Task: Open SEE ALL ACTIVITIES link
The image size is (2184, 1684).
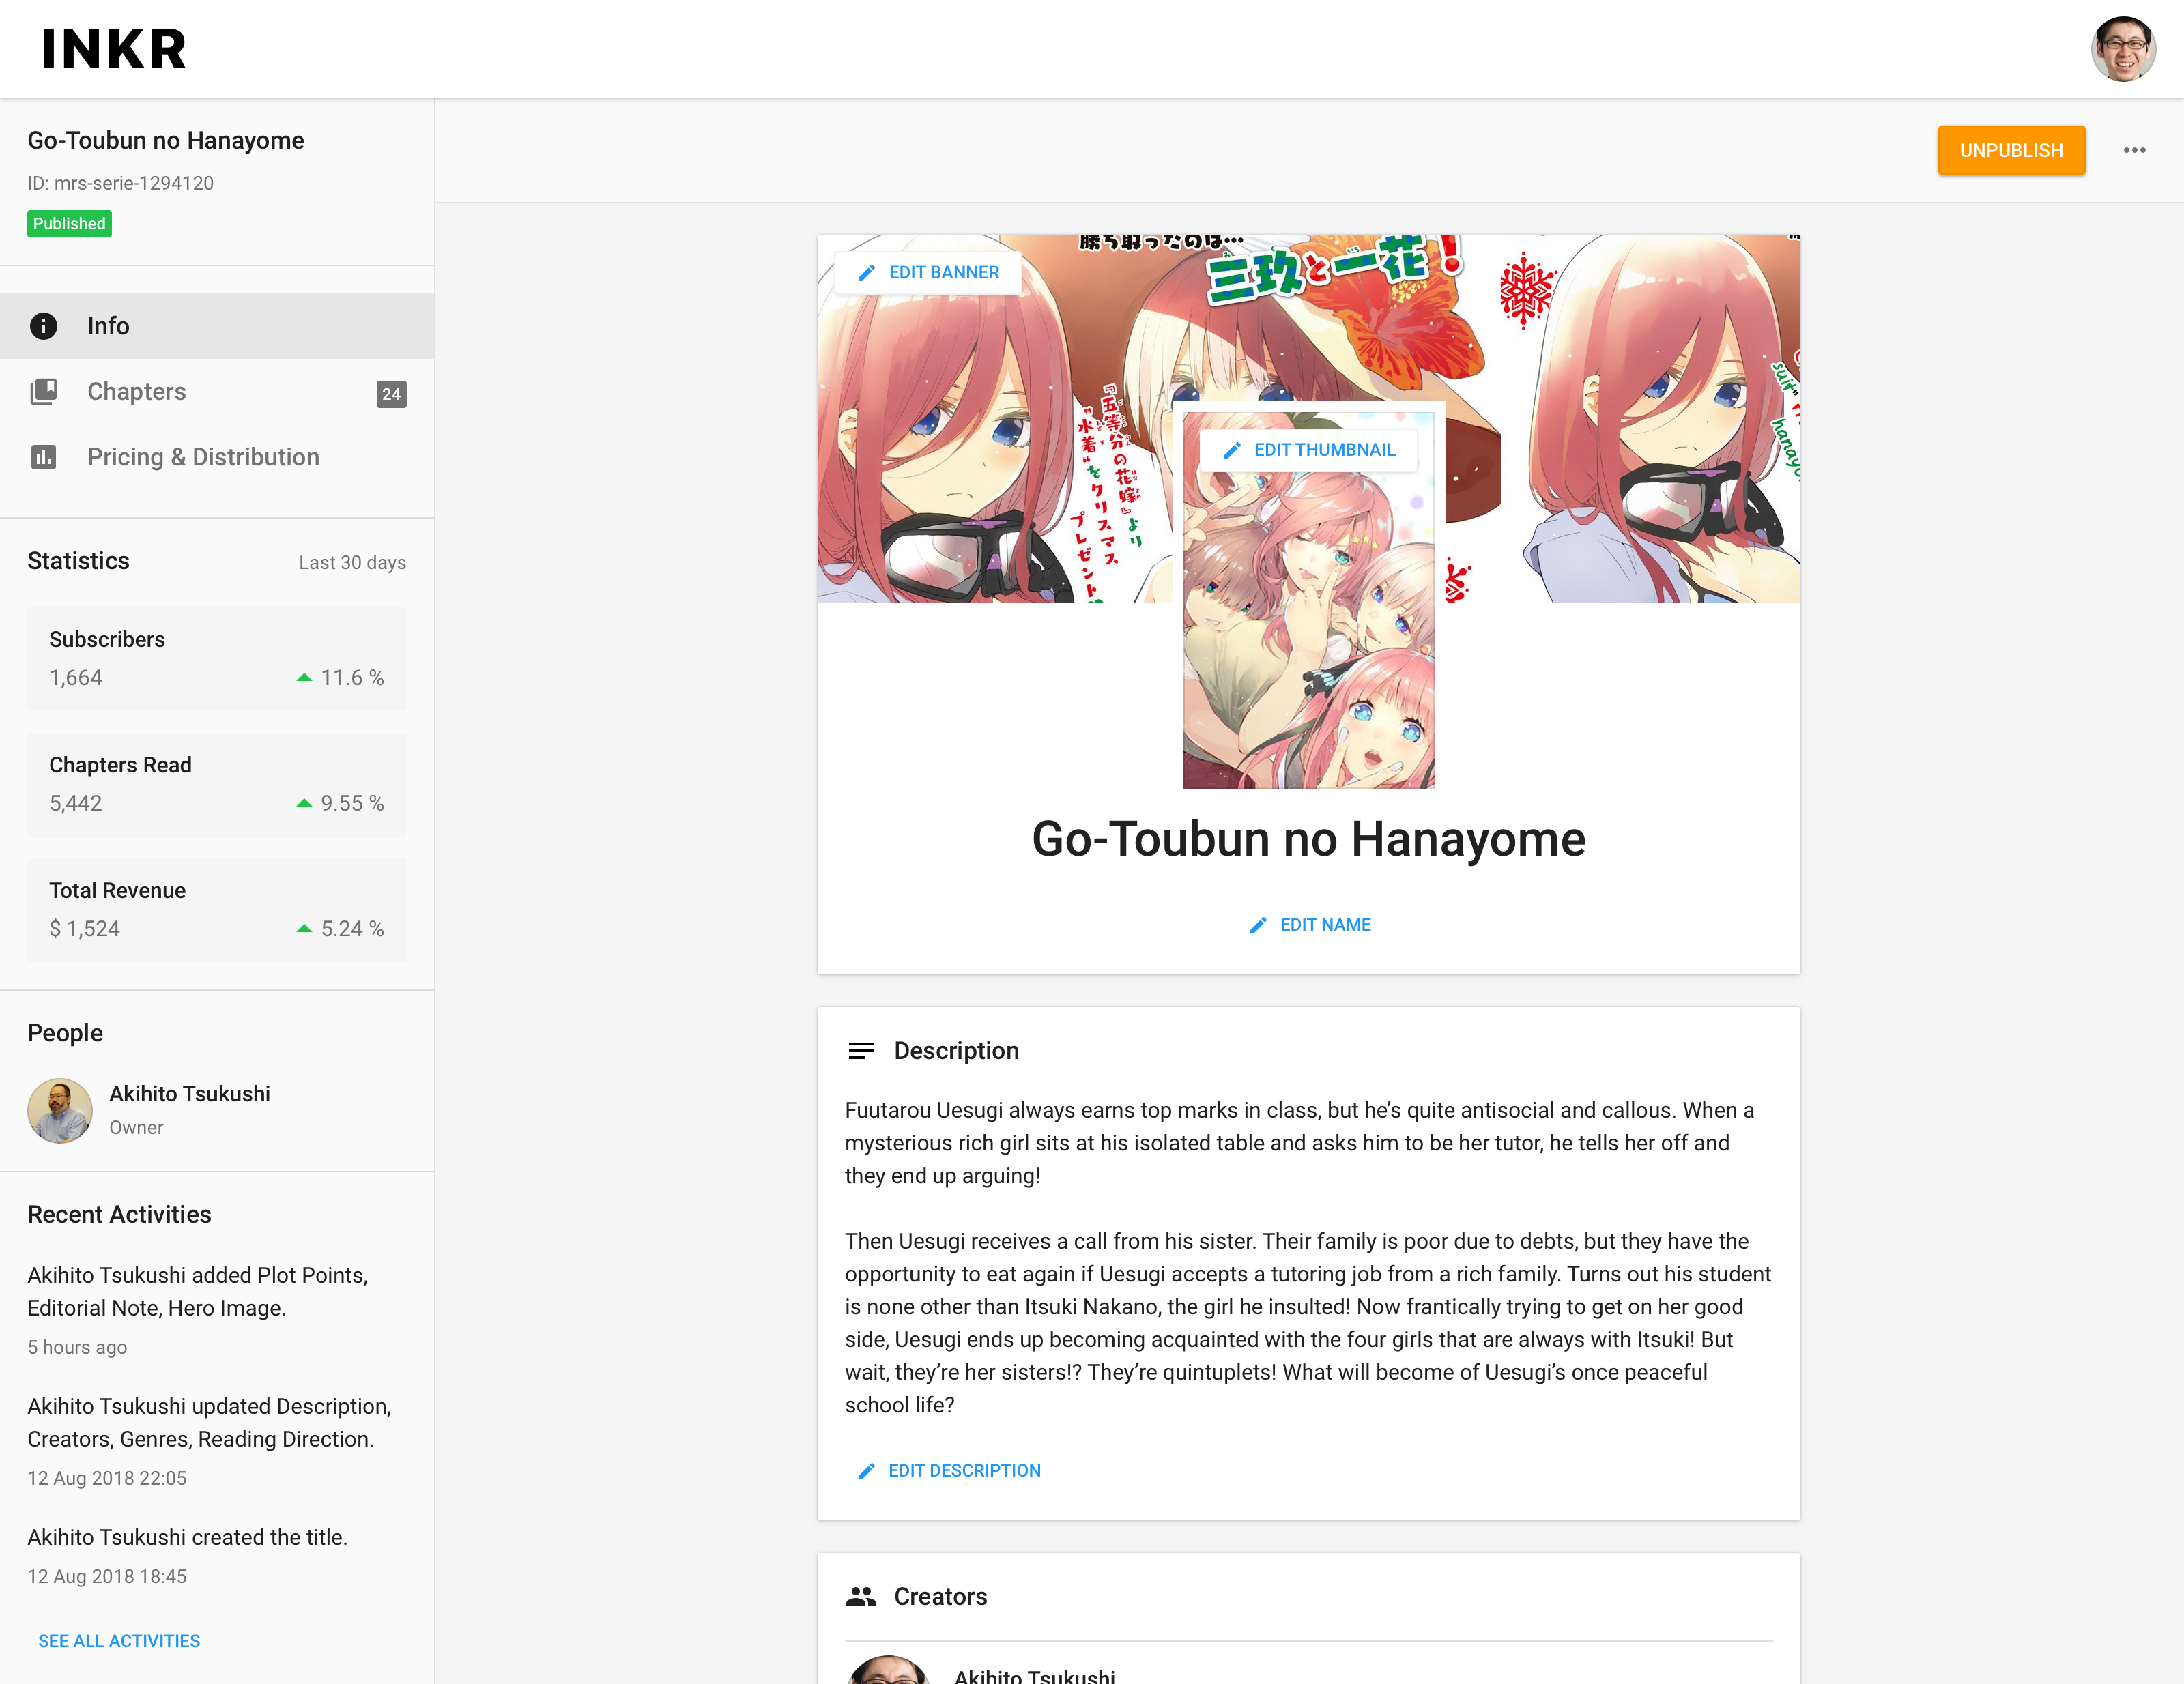Action: click(x=119, y=1641)
